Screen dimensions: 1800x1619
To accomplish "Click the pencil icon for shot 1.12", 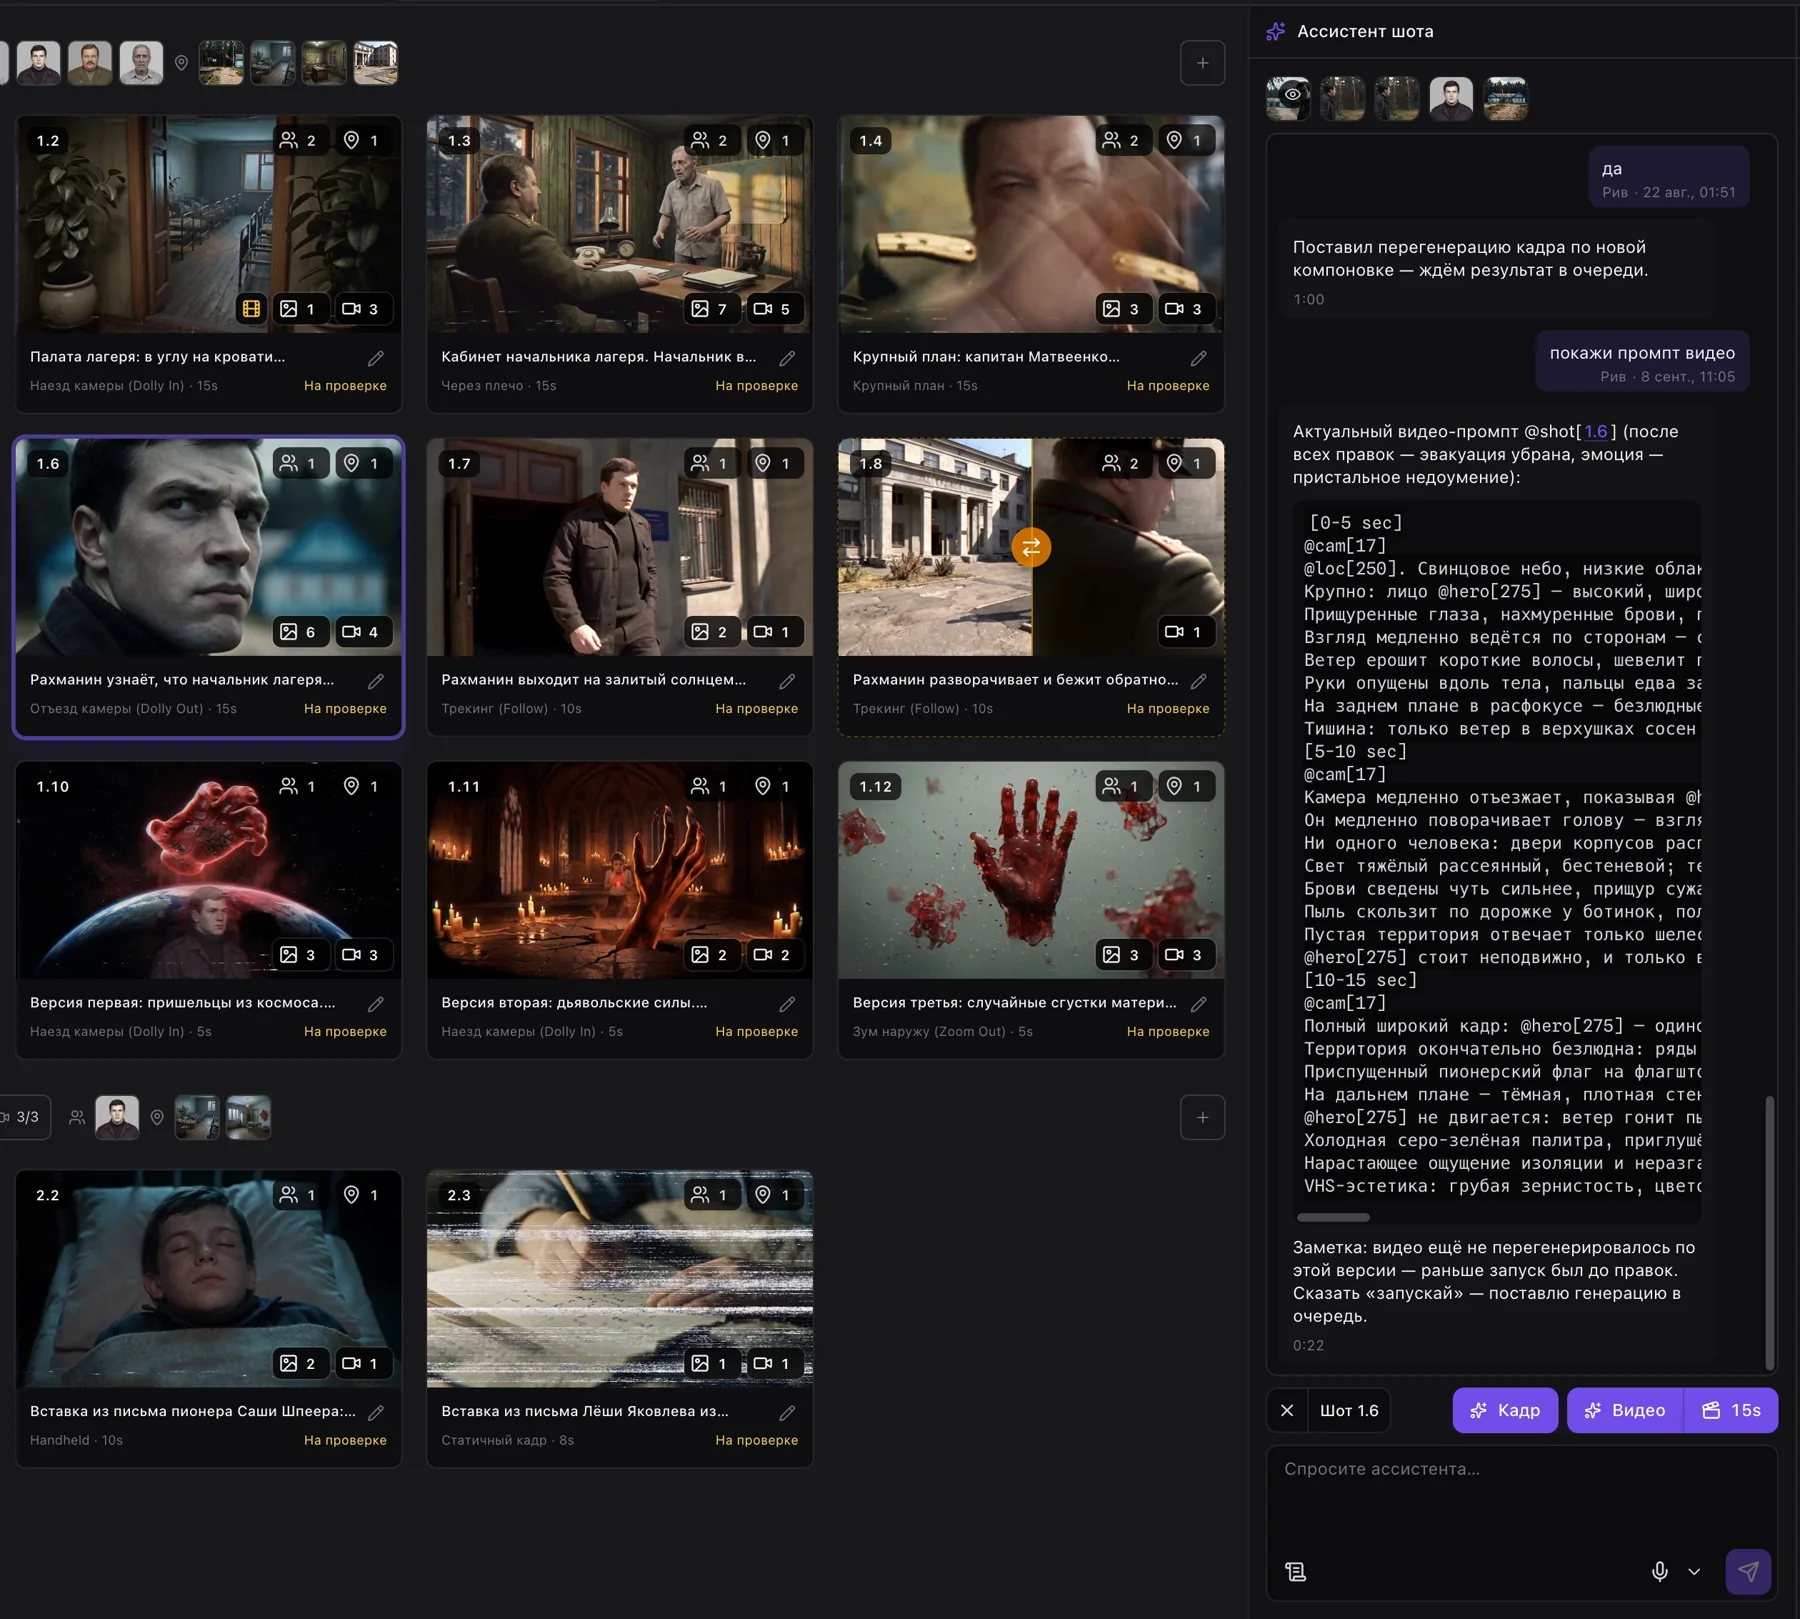I will click(1198, 1004).
